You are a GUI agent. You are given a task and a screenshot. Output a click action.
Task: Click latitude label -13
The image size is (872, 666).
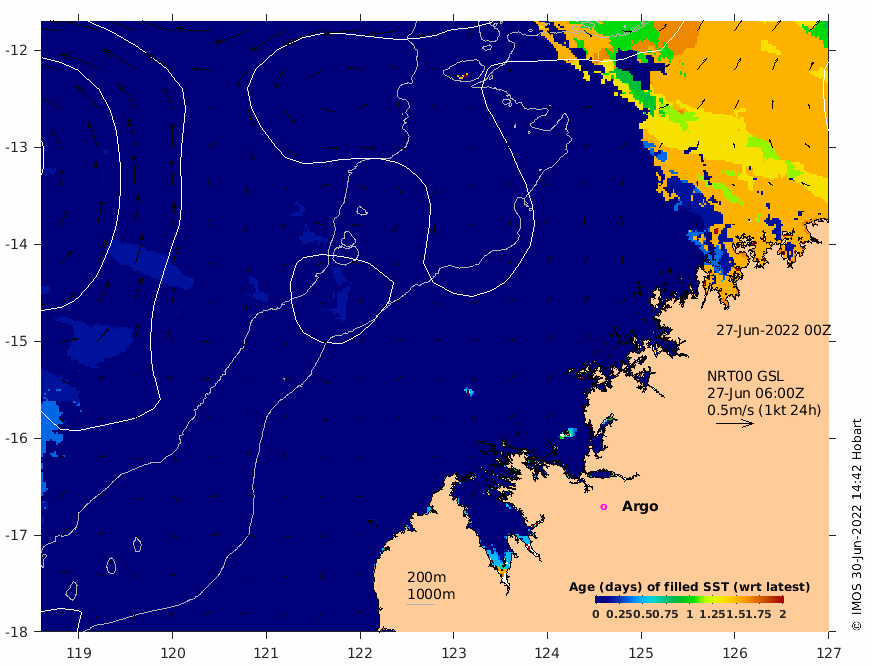point(16,147)
